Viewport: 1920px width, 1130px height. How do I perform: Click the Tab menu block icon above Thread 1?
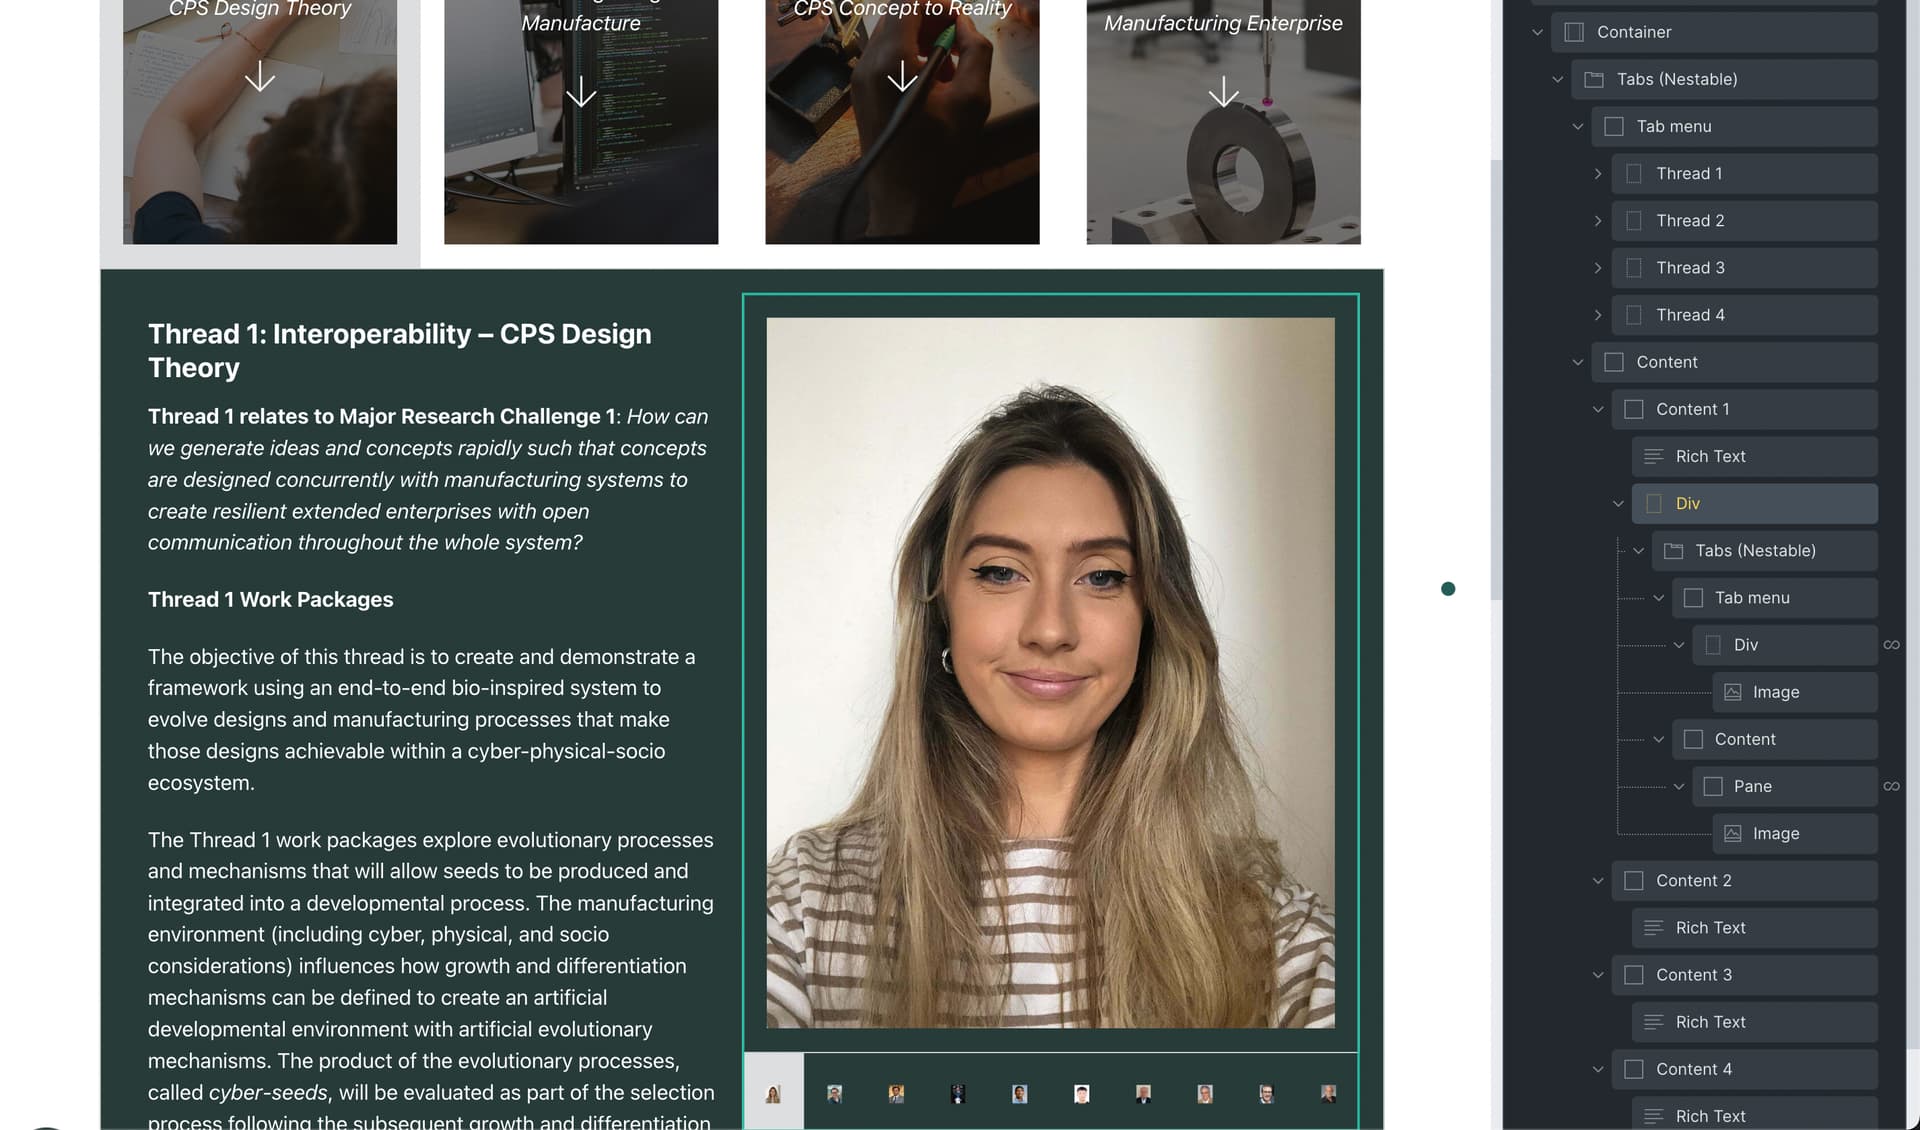point(1613,126)
